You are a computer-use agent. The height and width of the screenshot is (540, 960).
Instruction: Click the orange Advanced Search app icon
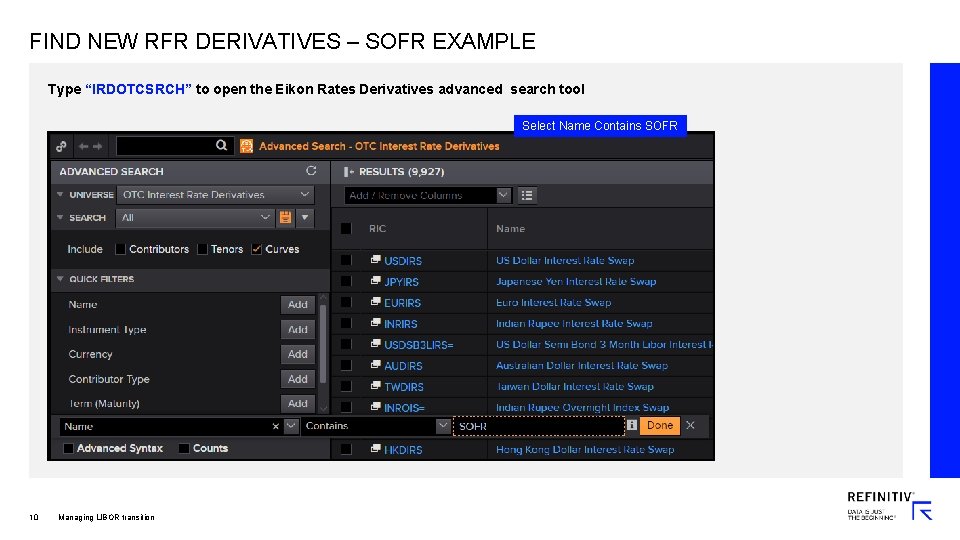246,146
